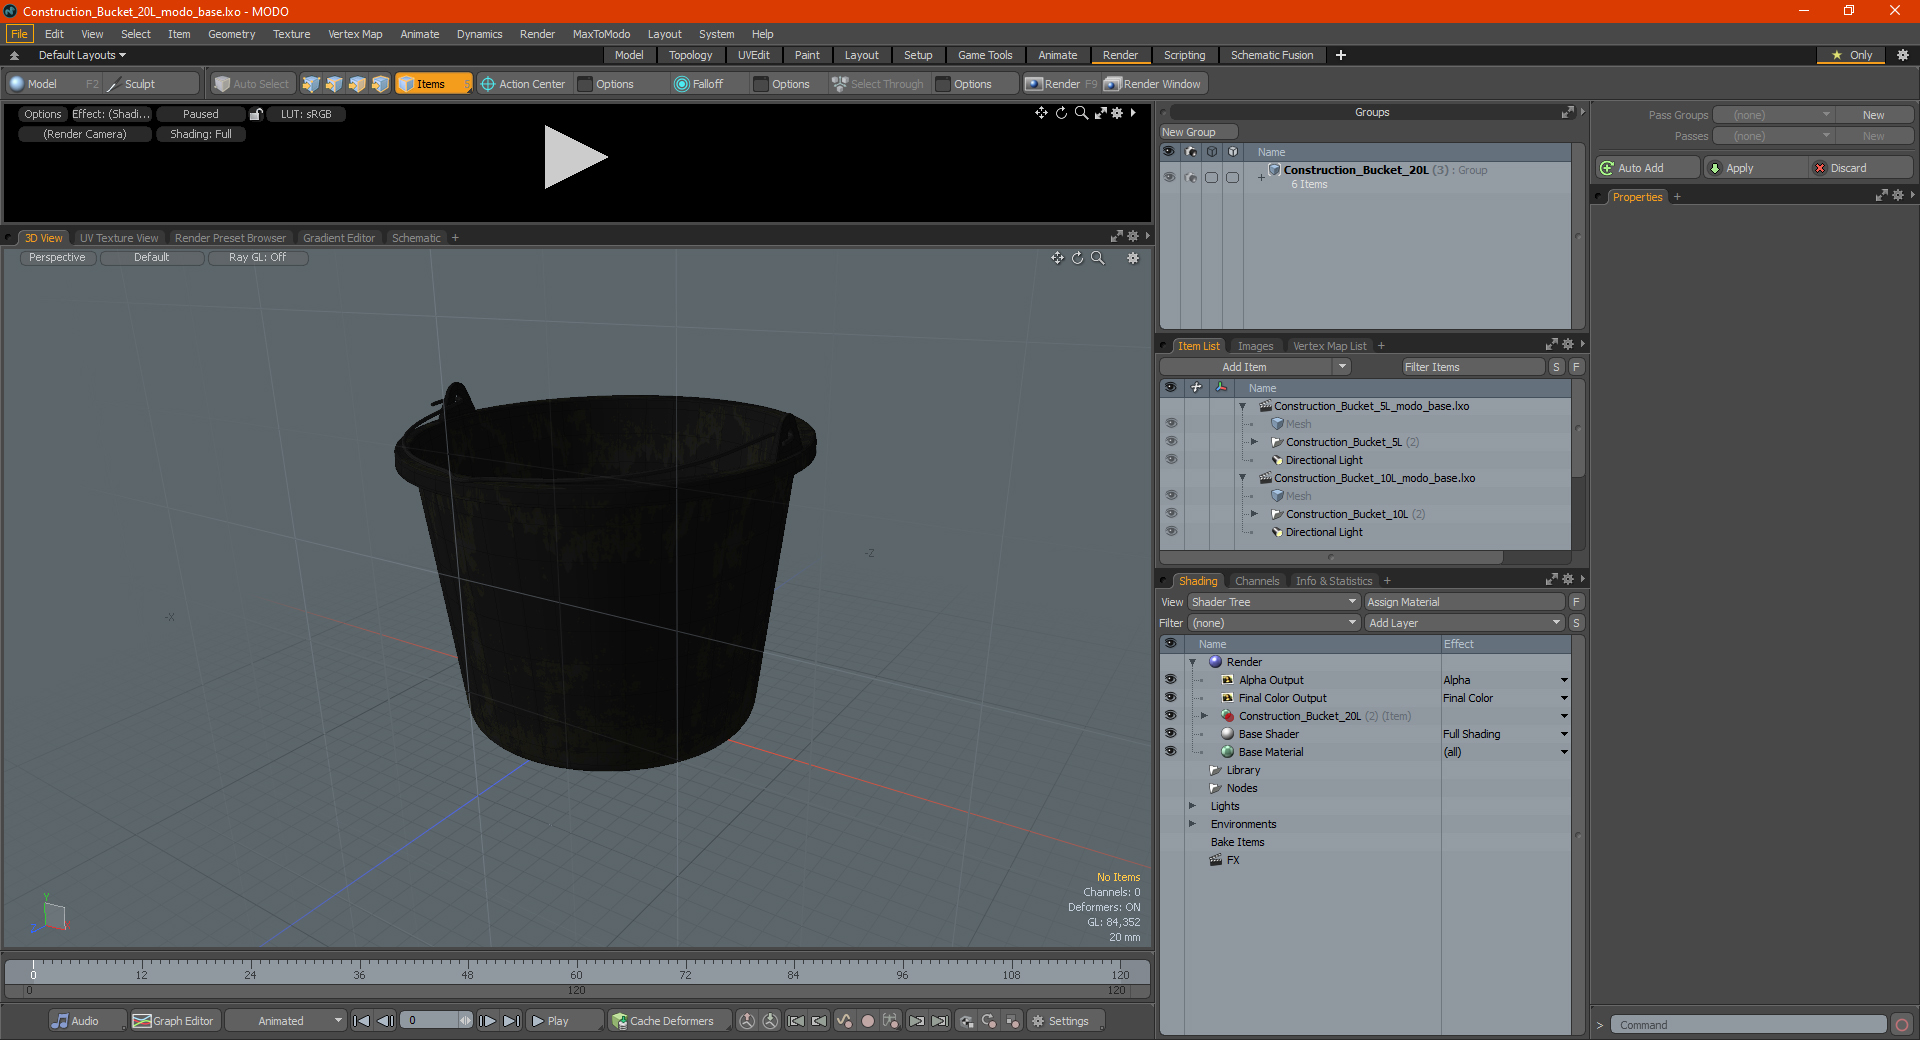Viewport: 1920px width, 1040px height.
Task: Step to previous frame
Action: [x=385, y=1021]
